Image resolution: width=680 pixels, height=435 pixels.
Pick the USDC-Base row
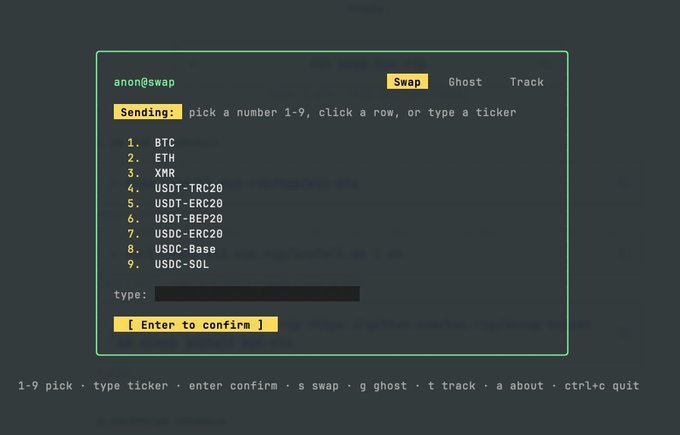click(171, 249)
